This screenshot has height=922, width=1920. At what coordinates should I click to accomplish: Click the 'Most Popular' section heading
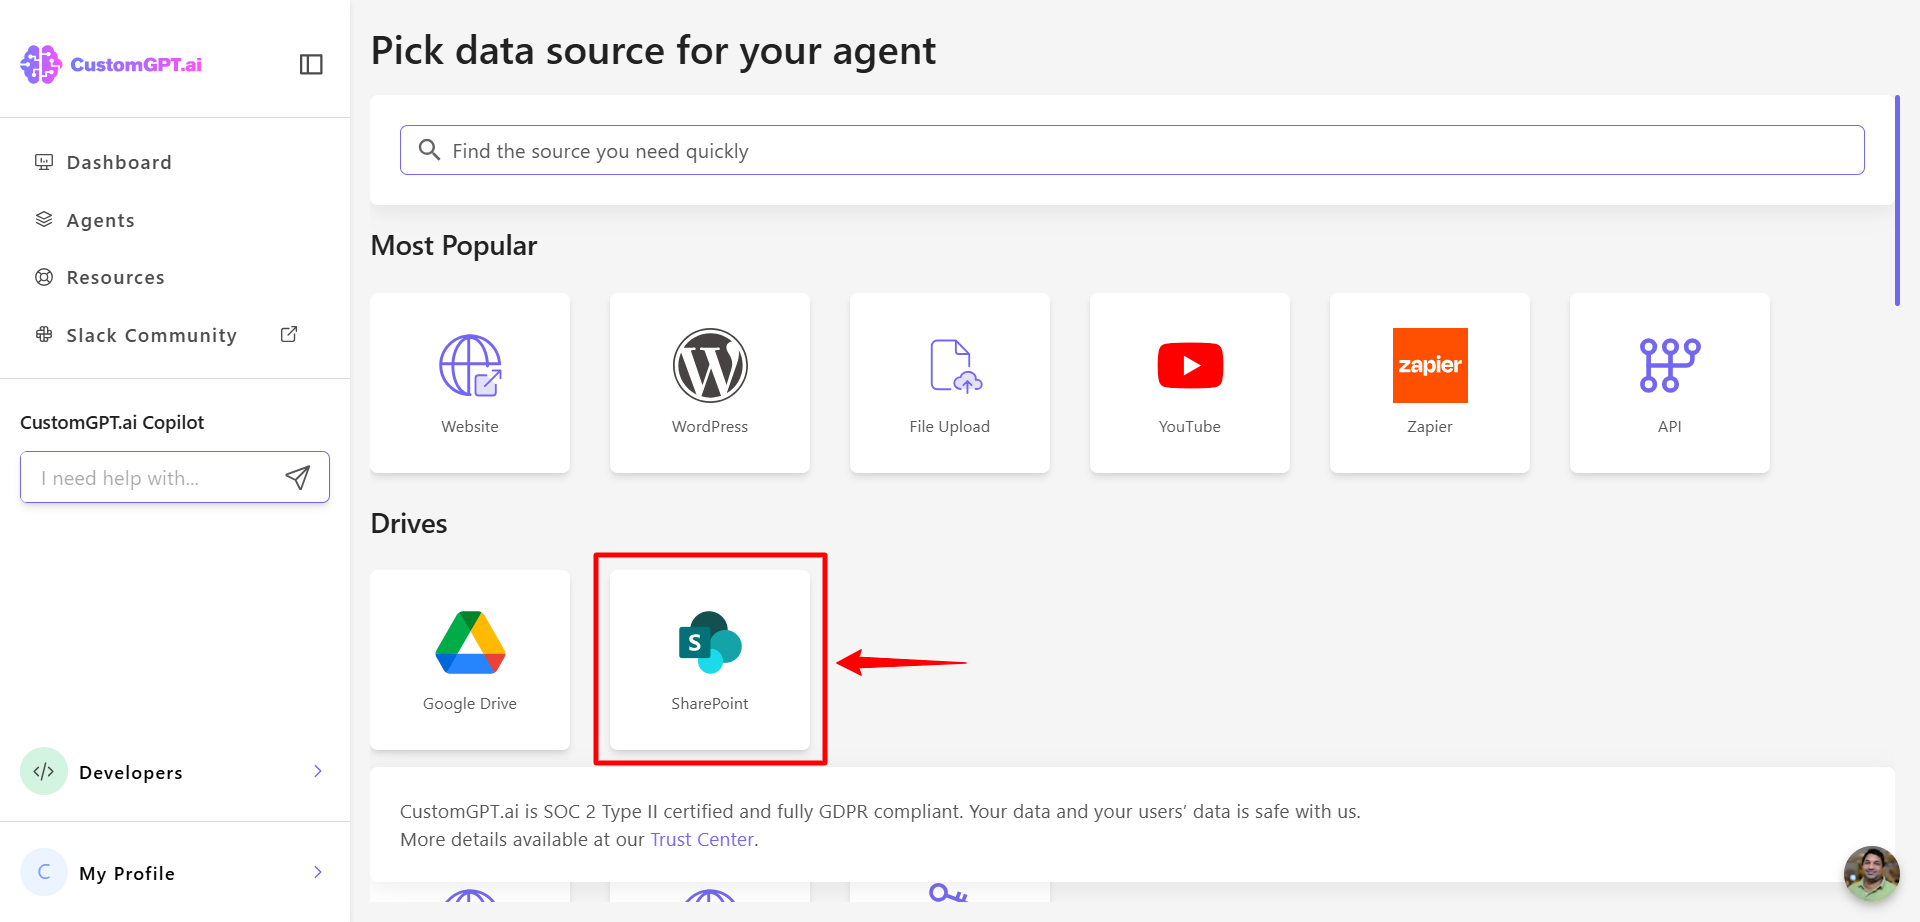click(454, 245)
